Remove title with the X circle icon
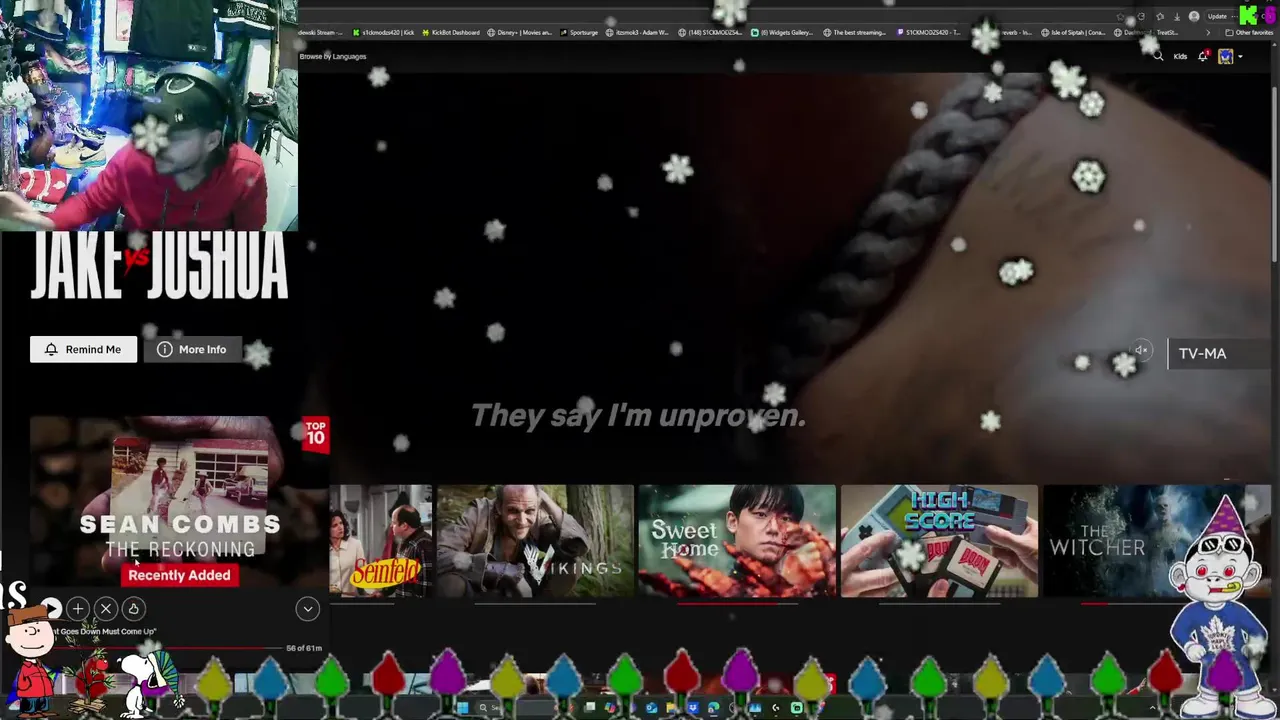The image size is (1280, 720). coord(105,608)
